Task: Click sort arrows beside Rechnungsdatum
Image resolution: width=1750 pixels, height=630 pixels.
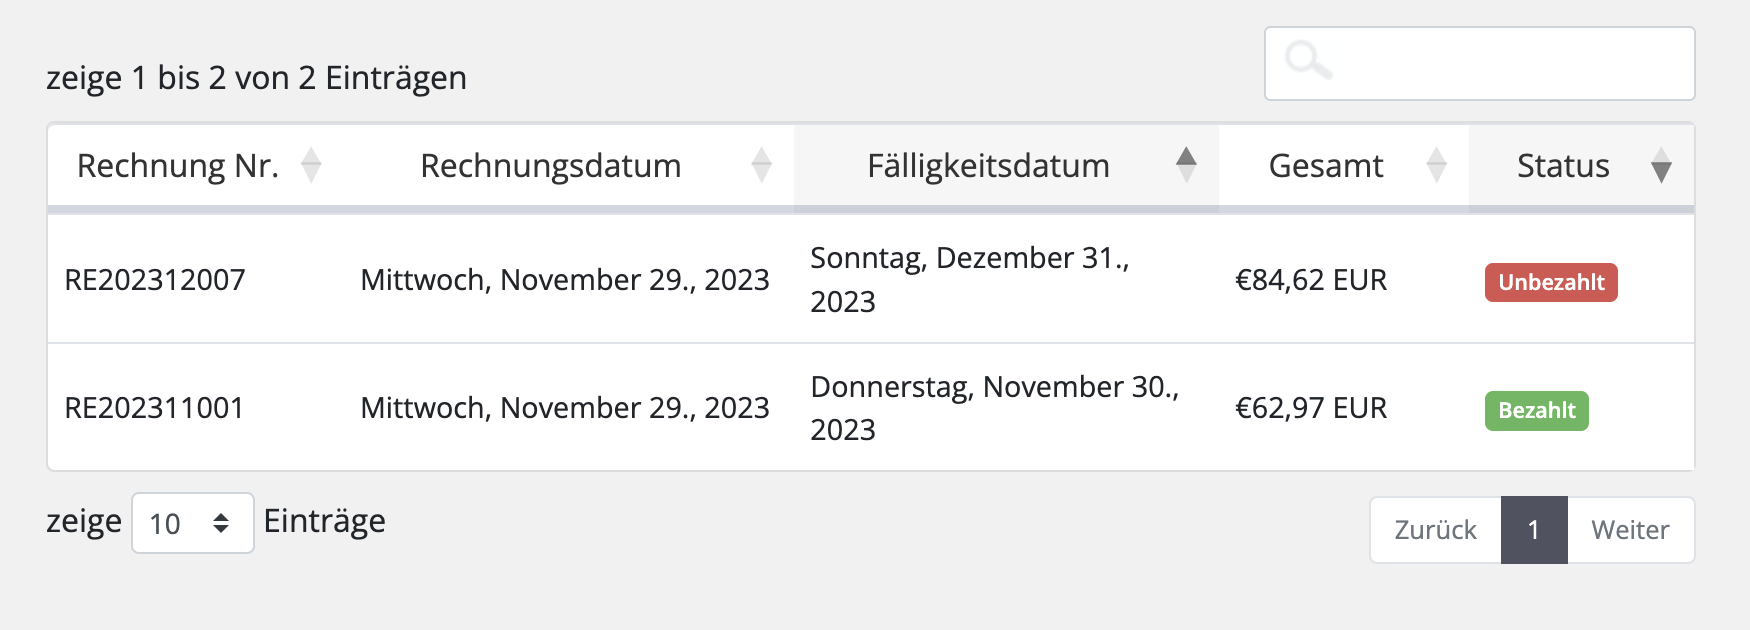Action: point(761,165)
